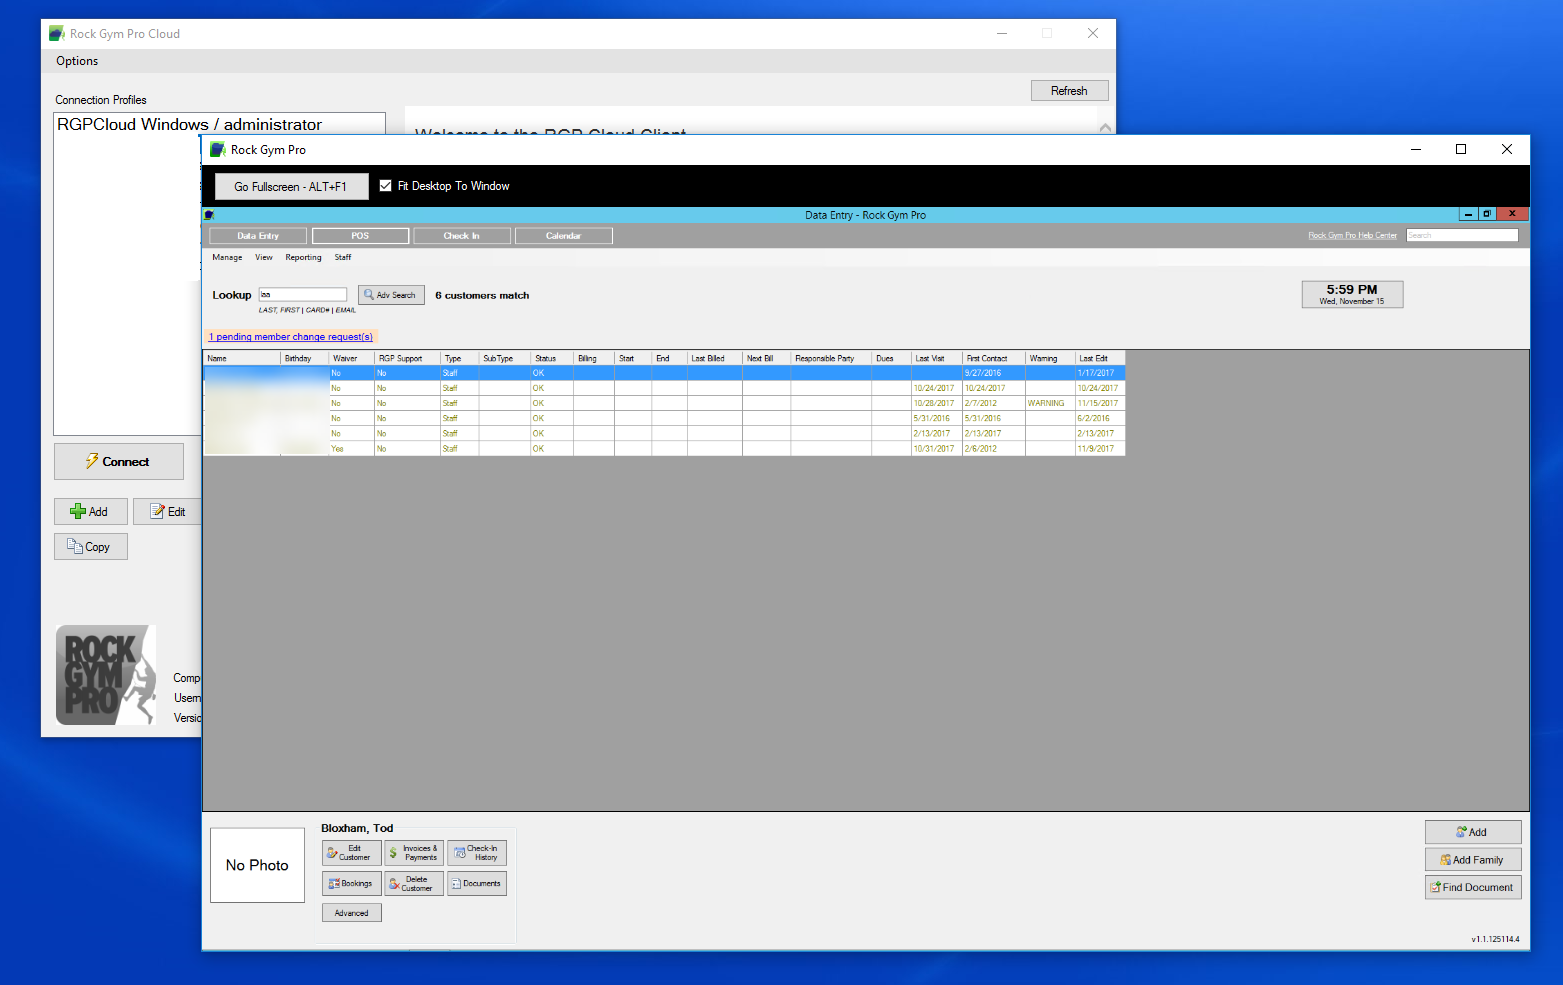Open Options menu in the Cloud window
The height and width of the screenshot is (985, 1563).
(77, 61)
